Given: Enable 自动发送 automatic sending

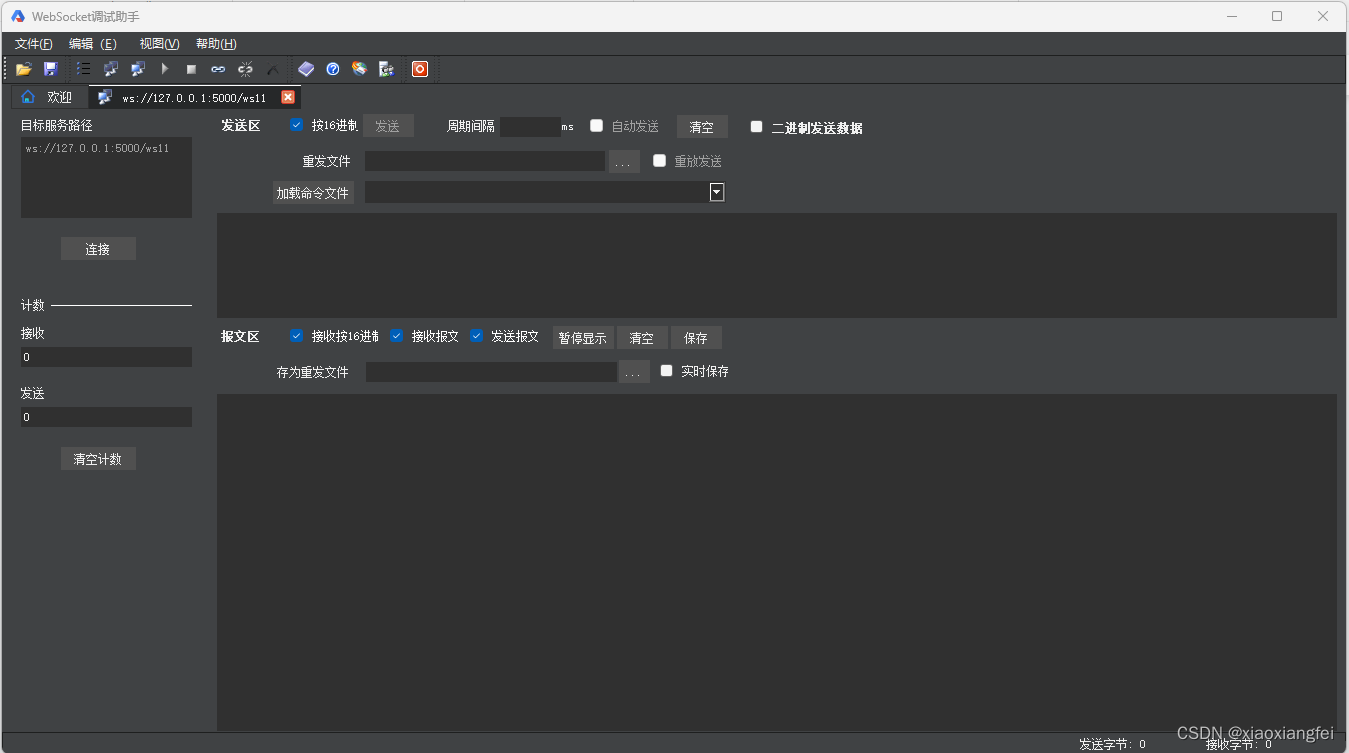Looking at the screenshot, I should pyautogui.click(x=596, y=125).
